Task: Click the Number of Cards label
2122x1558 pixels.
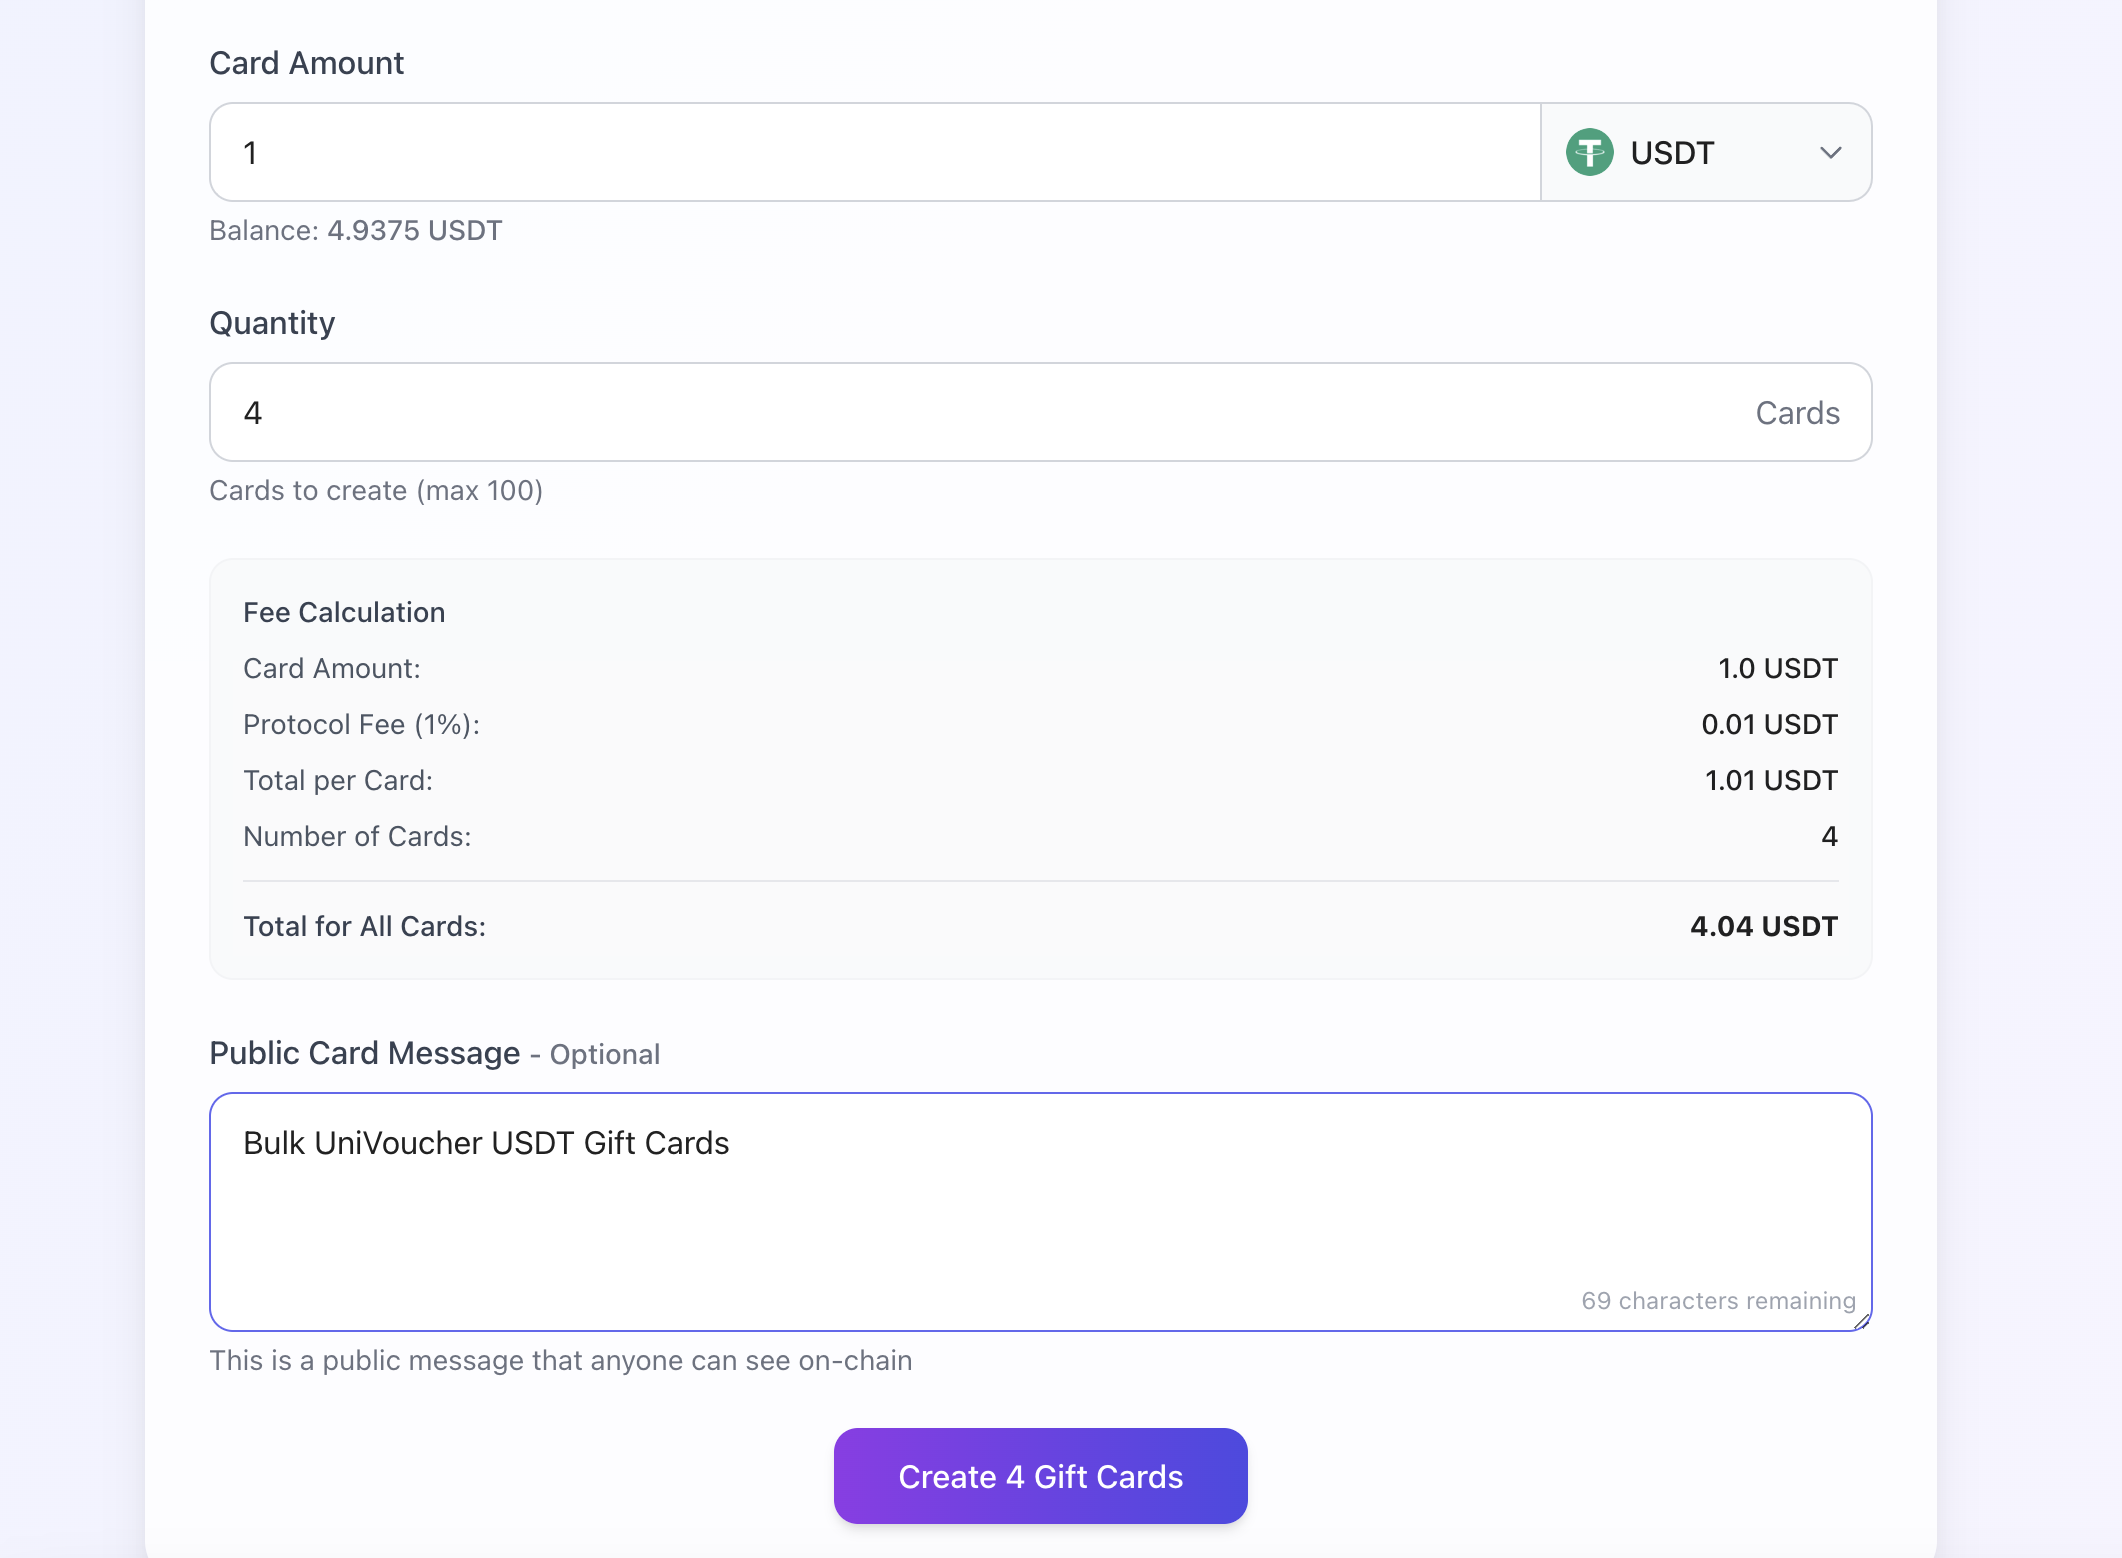Action: 357,836
